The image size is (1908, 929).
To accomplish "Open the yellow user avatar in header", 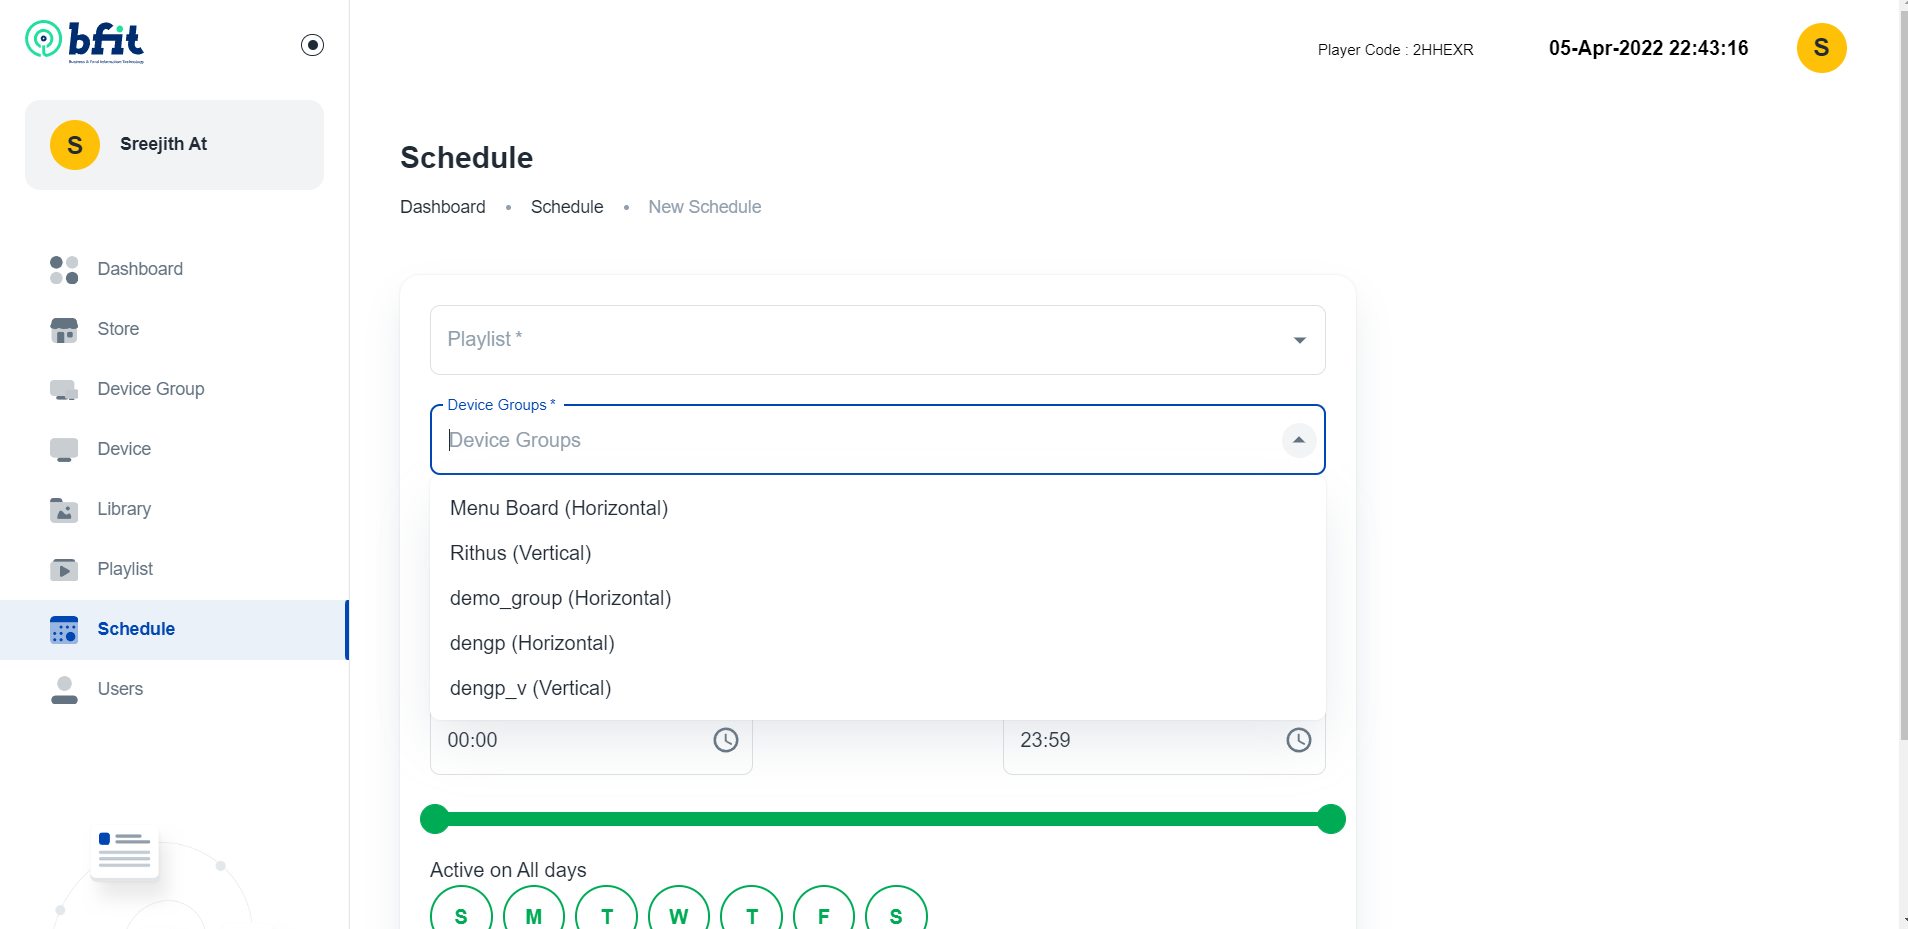I will [x=1820, y=48].
